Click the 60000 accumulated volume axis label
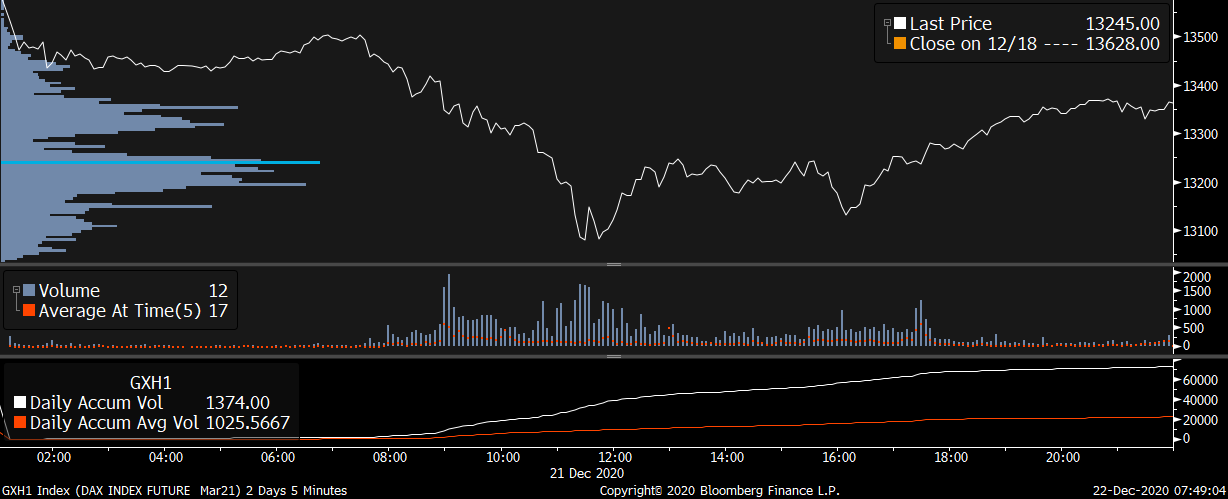 (1200, 381)
